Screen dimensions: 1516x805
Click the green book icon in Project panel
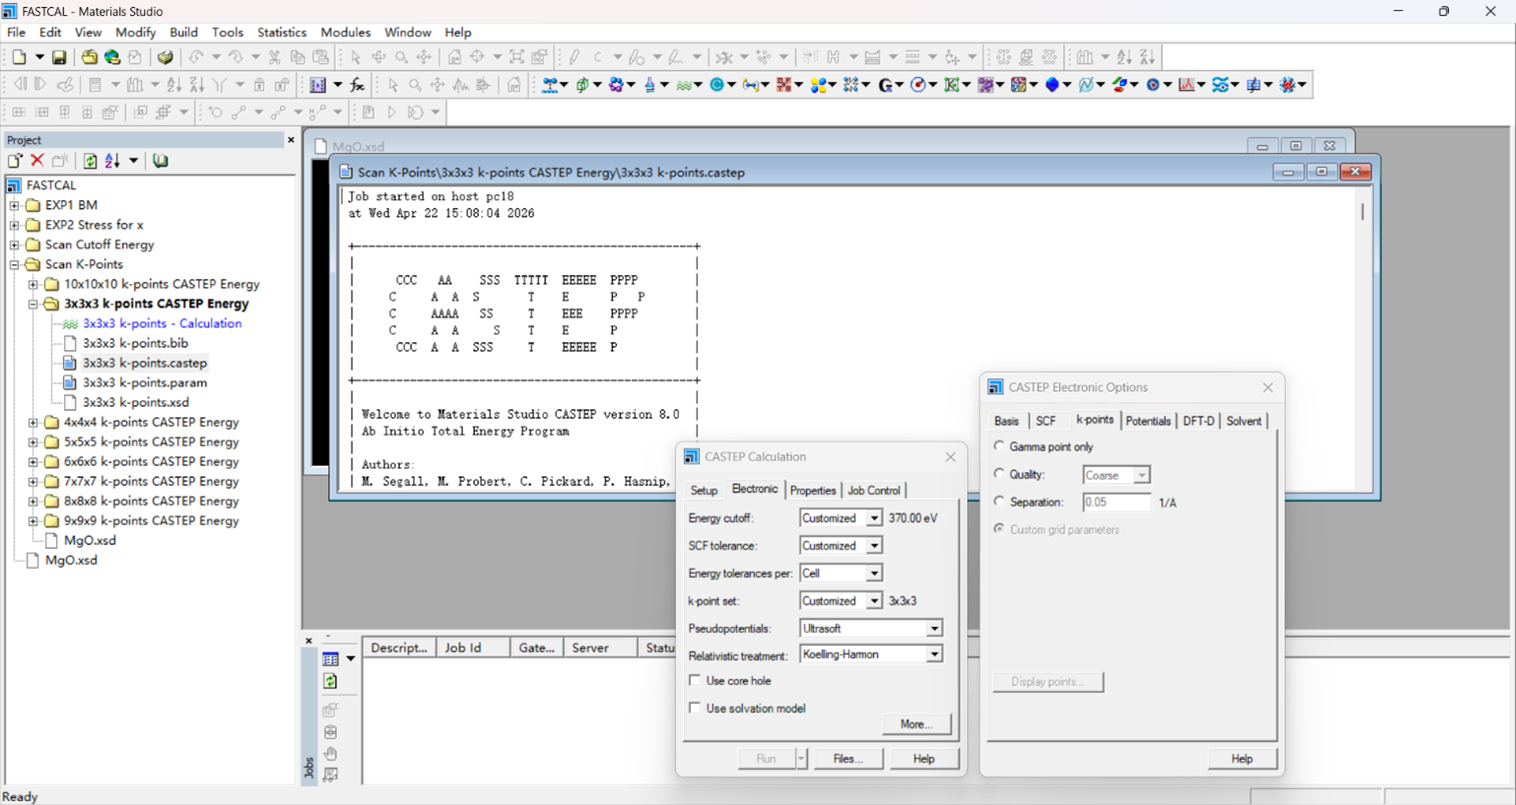click(160, 161)
